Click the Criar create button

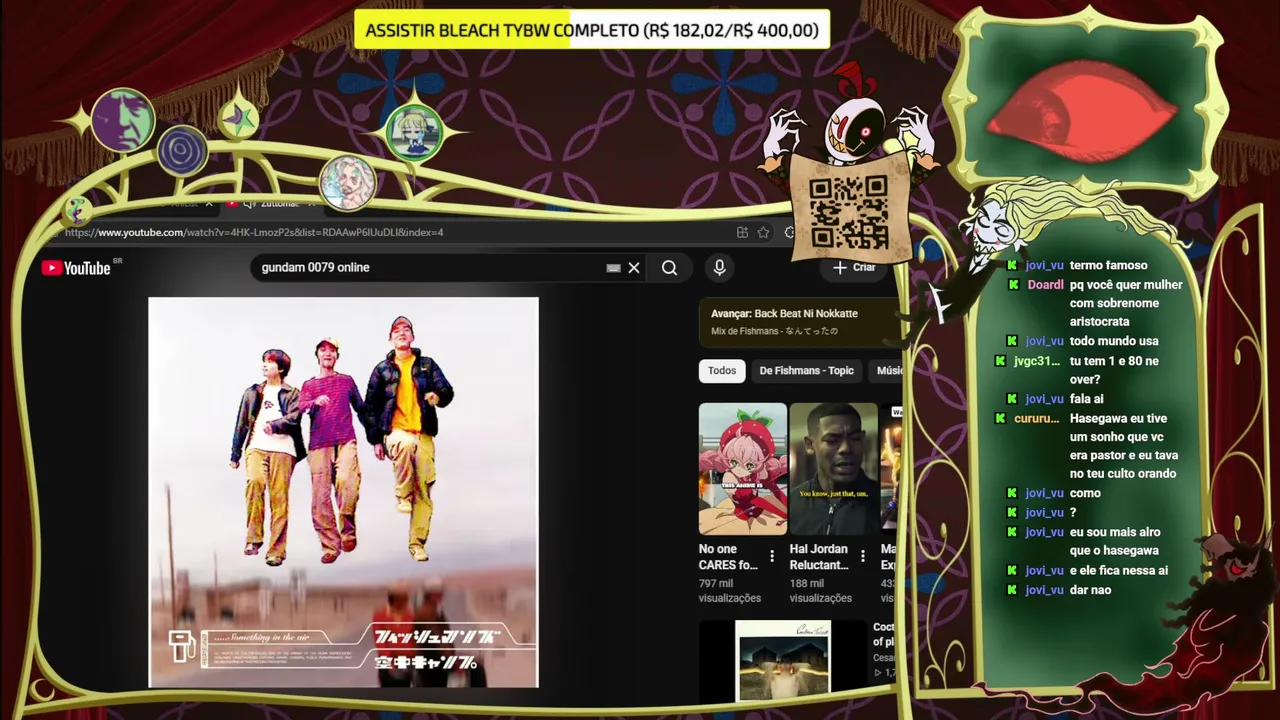pyautogui.click(x=854, y=267)
